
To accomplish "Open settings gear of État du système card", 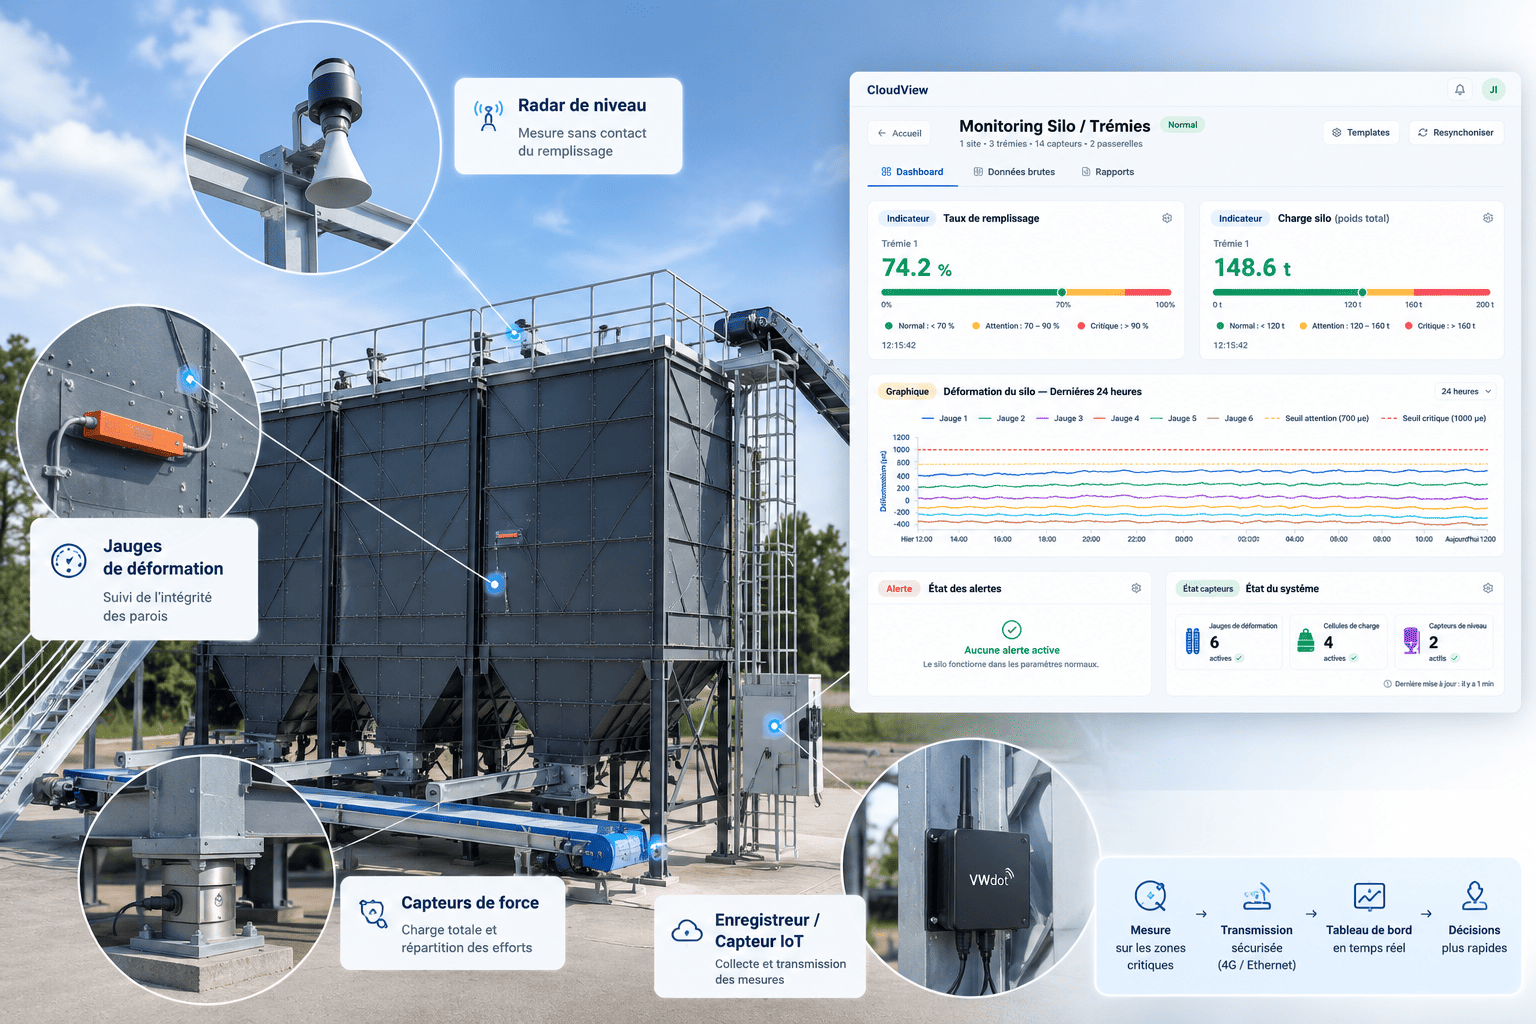I will coord(1488,588).
